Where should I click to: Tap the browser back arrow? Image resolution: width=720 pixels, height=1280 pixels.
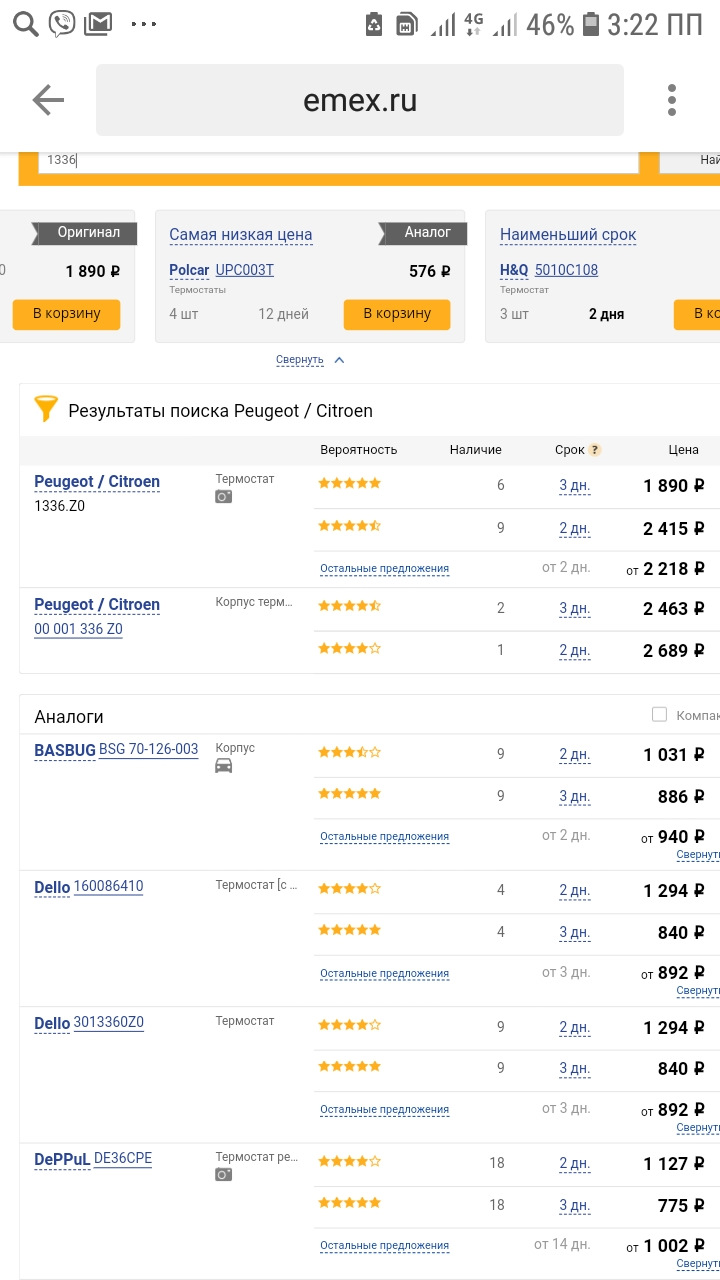[x=48, y=100]
